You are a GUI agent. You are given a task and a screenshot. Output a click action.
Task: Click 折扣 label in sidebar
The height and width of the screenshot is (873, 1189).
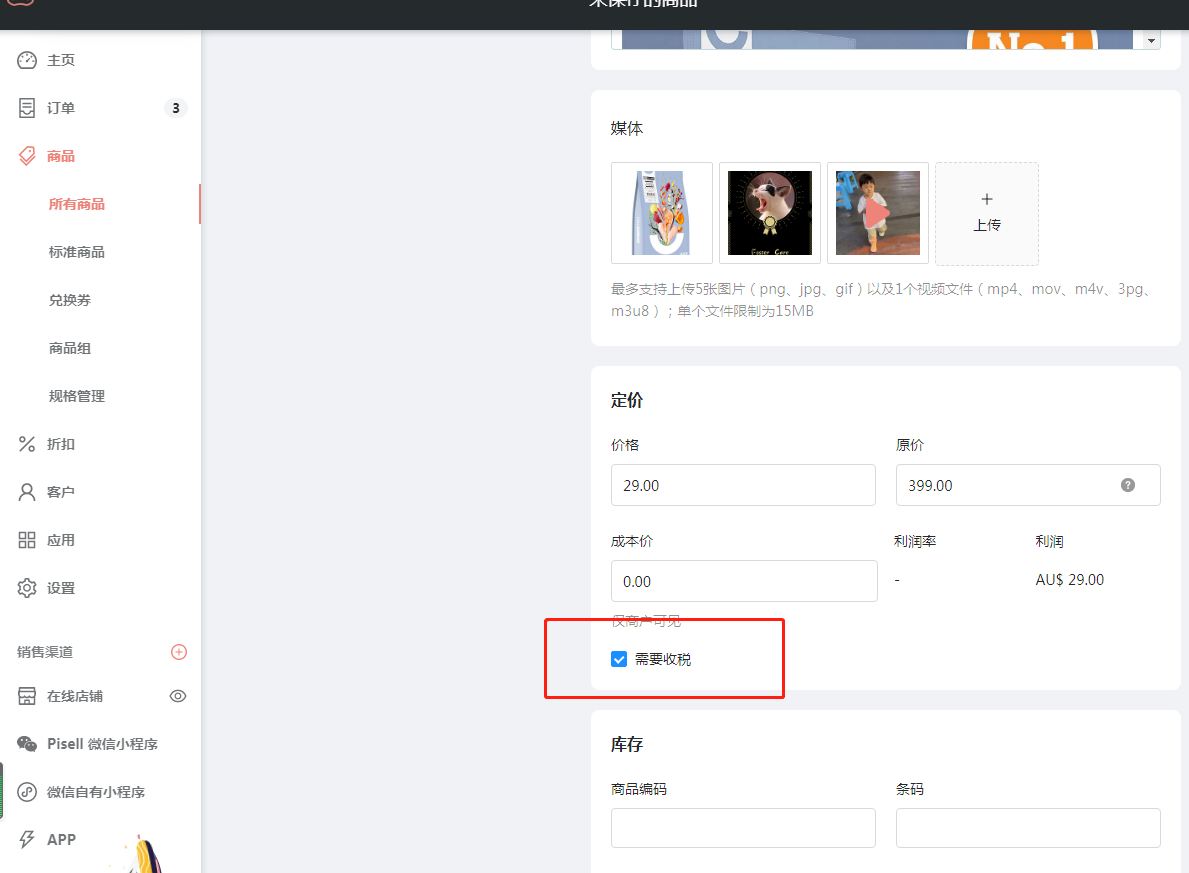point(61,444)
